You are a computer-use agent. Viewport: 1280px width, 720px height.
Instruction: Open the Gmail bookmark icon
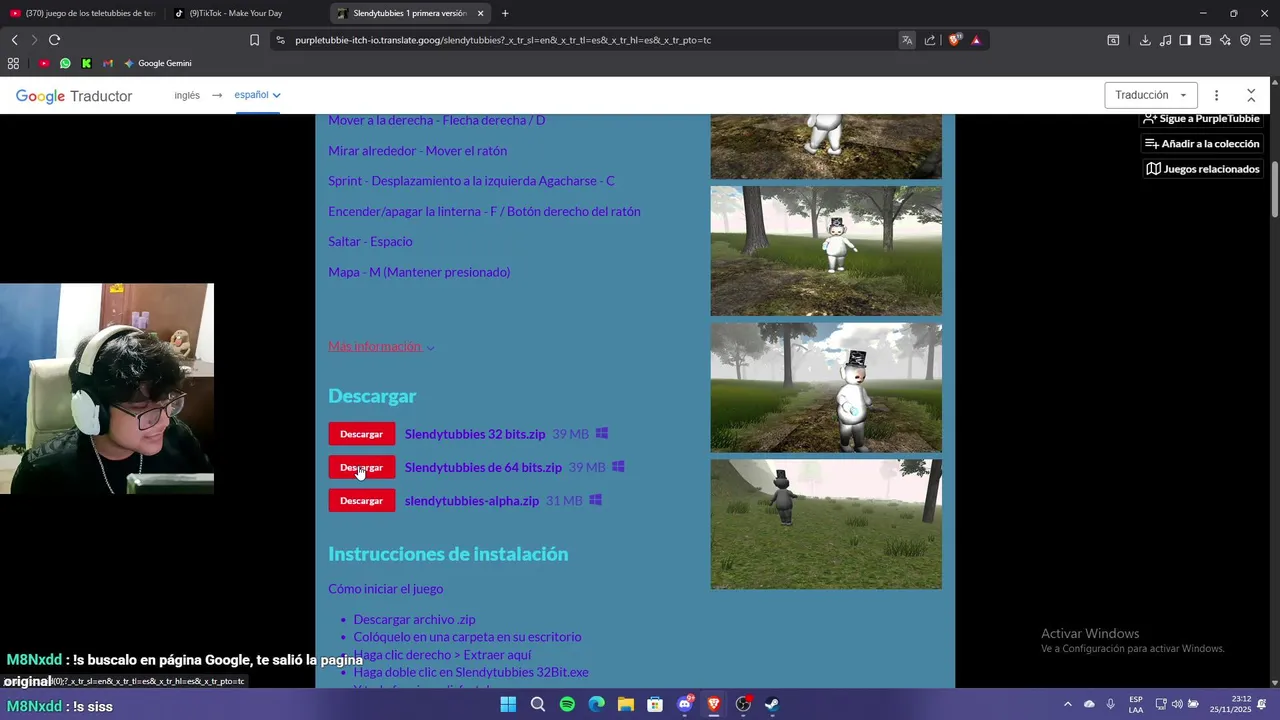[x=108, y=63]
